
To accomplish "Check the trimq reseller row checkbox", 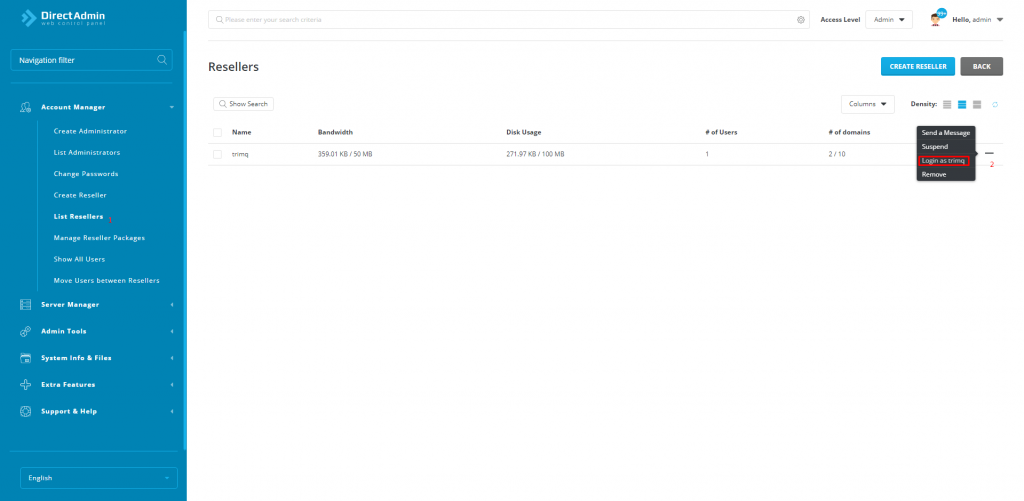I will pos(217,154).
